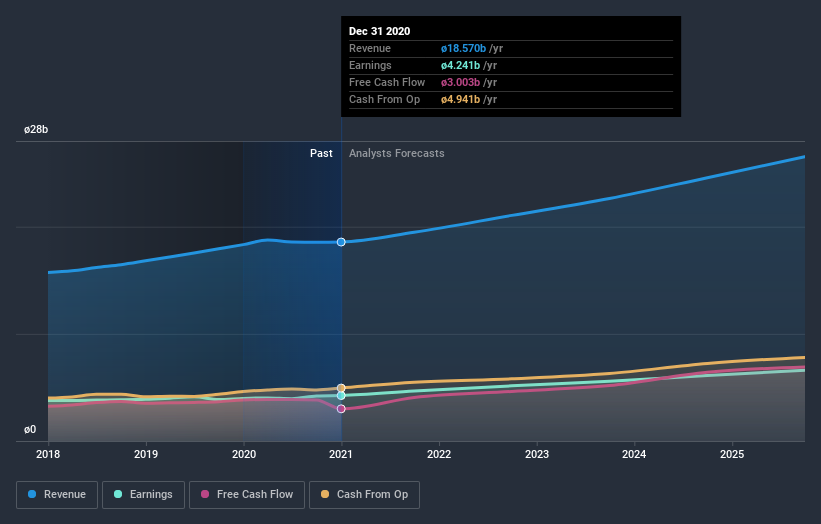The width and height of the screenshot is (821, 524).
Task: Click the ø4.941b cash from op value
Action: point(460,99)
